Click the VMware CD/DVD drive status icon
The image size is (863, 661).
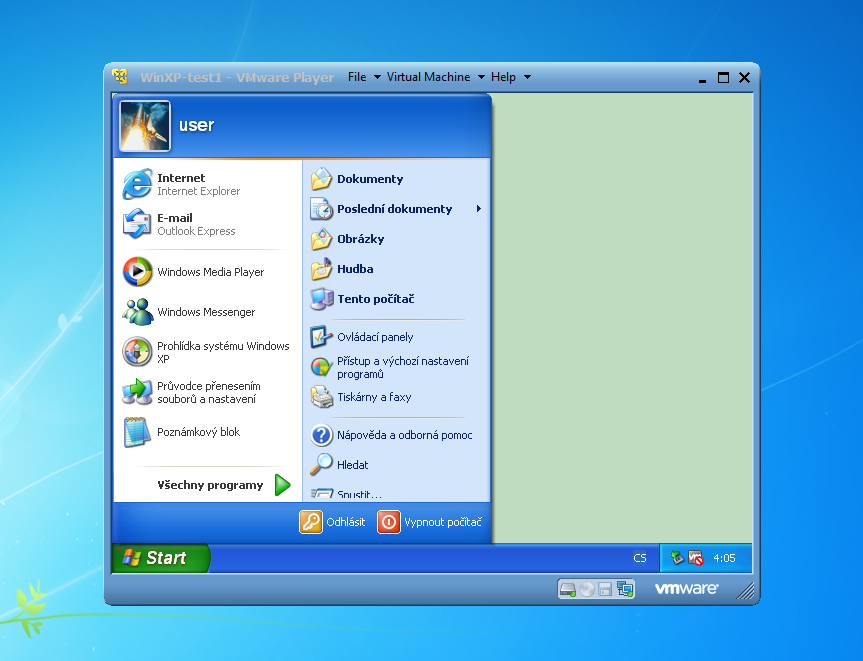pyautogui.click(x=587, y=589)
